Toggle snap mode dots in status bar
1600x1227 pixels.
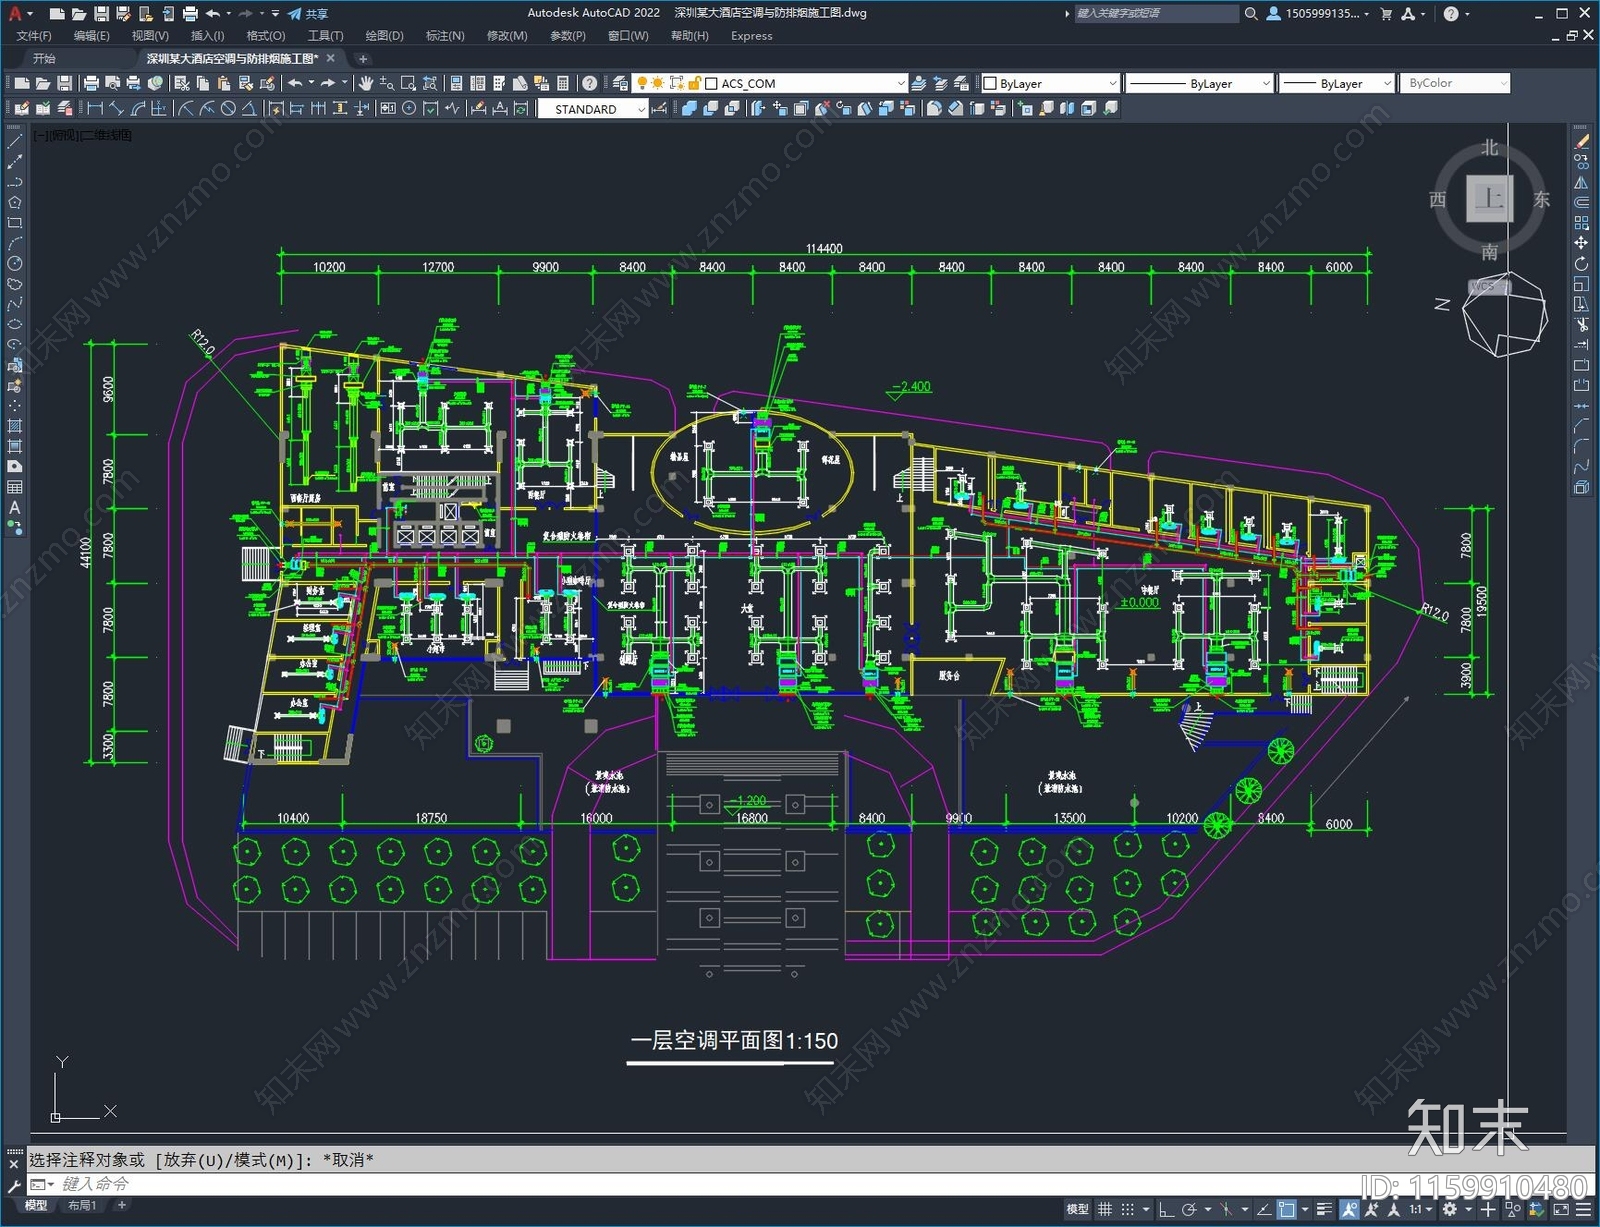(1128, 1209)
